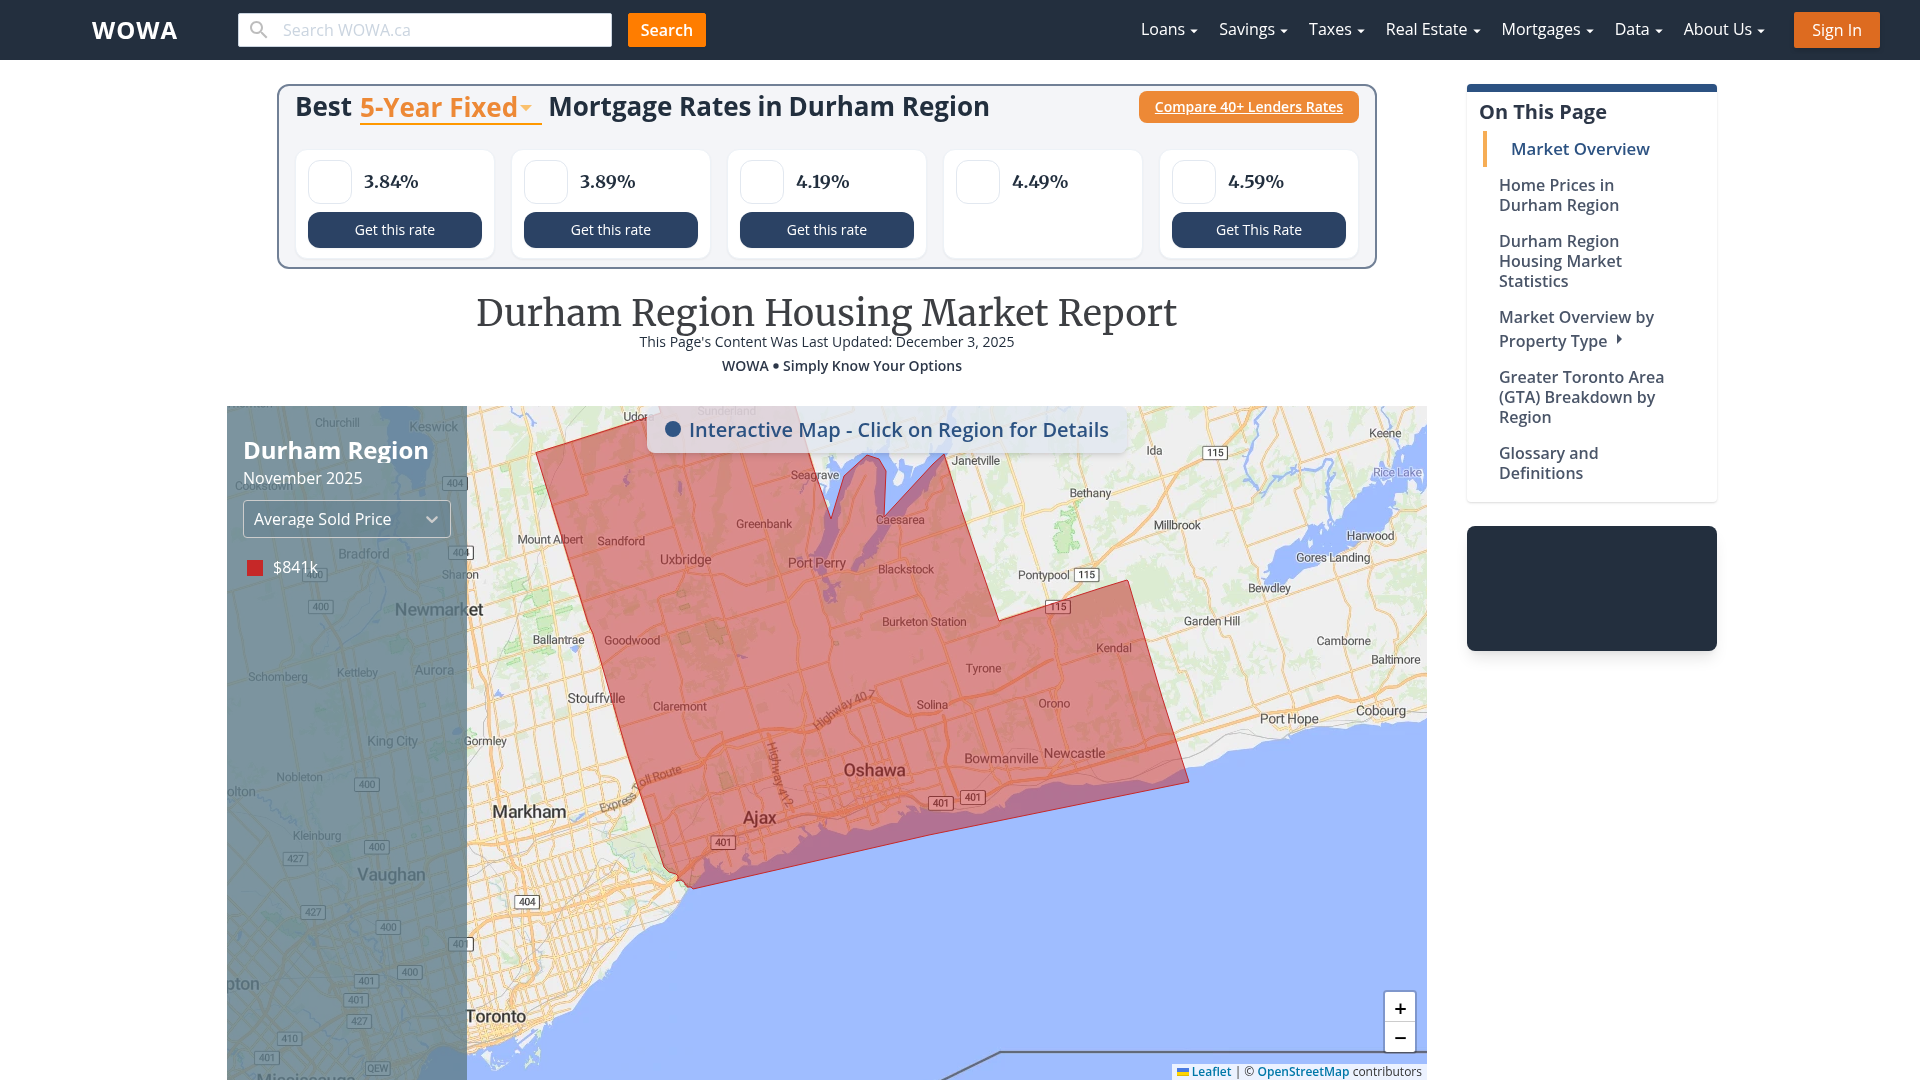Click Get this rate under the 3.84% offer
The width and height of the screenshot is (1920, 1080).
(394, 230)
